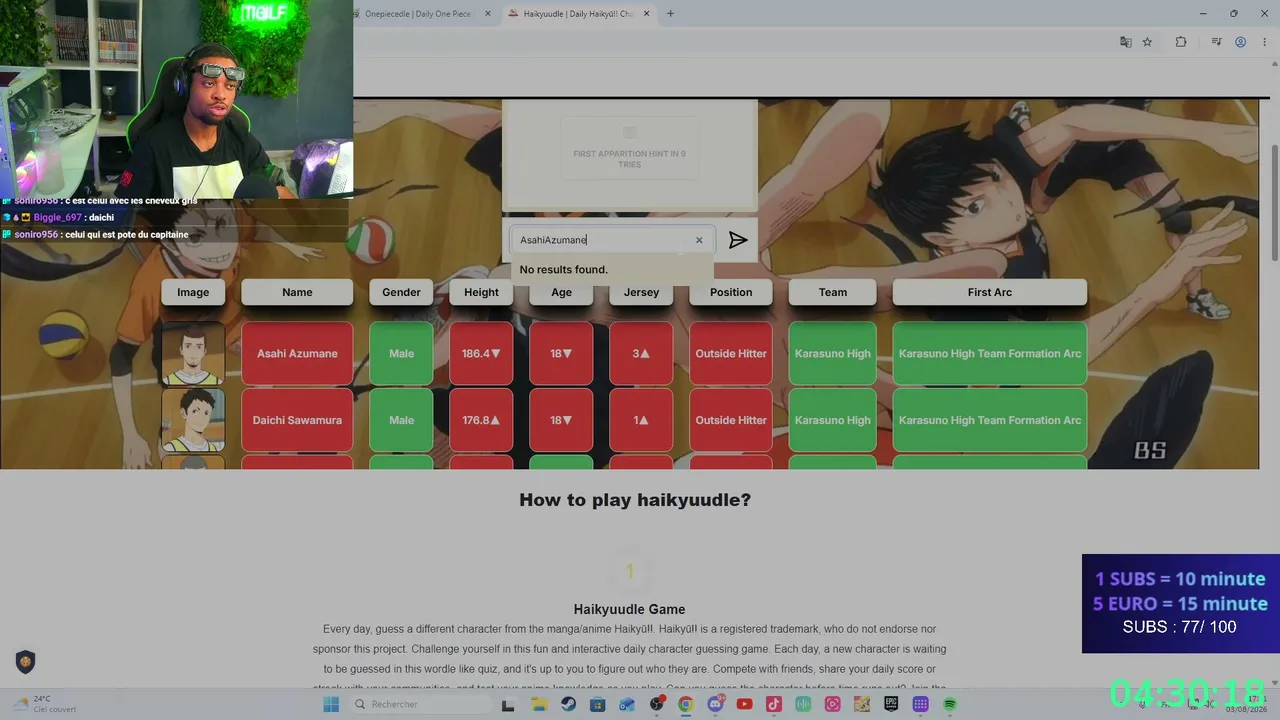Viewport: 1280px width, 720px height.
Task: Click the Jersey column header
Action: (x=641, y=292)
